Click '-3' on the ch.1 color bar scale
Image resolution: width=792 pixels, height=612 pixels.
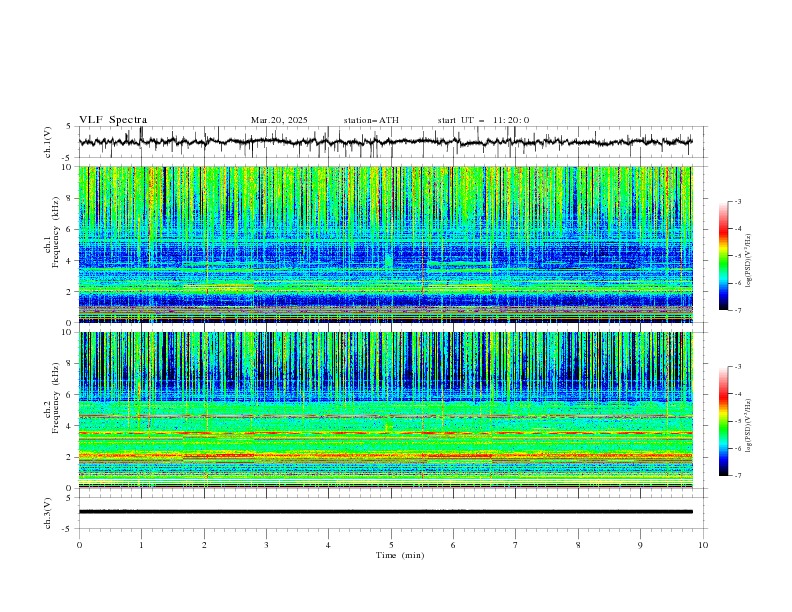click(x=737, y=201)
